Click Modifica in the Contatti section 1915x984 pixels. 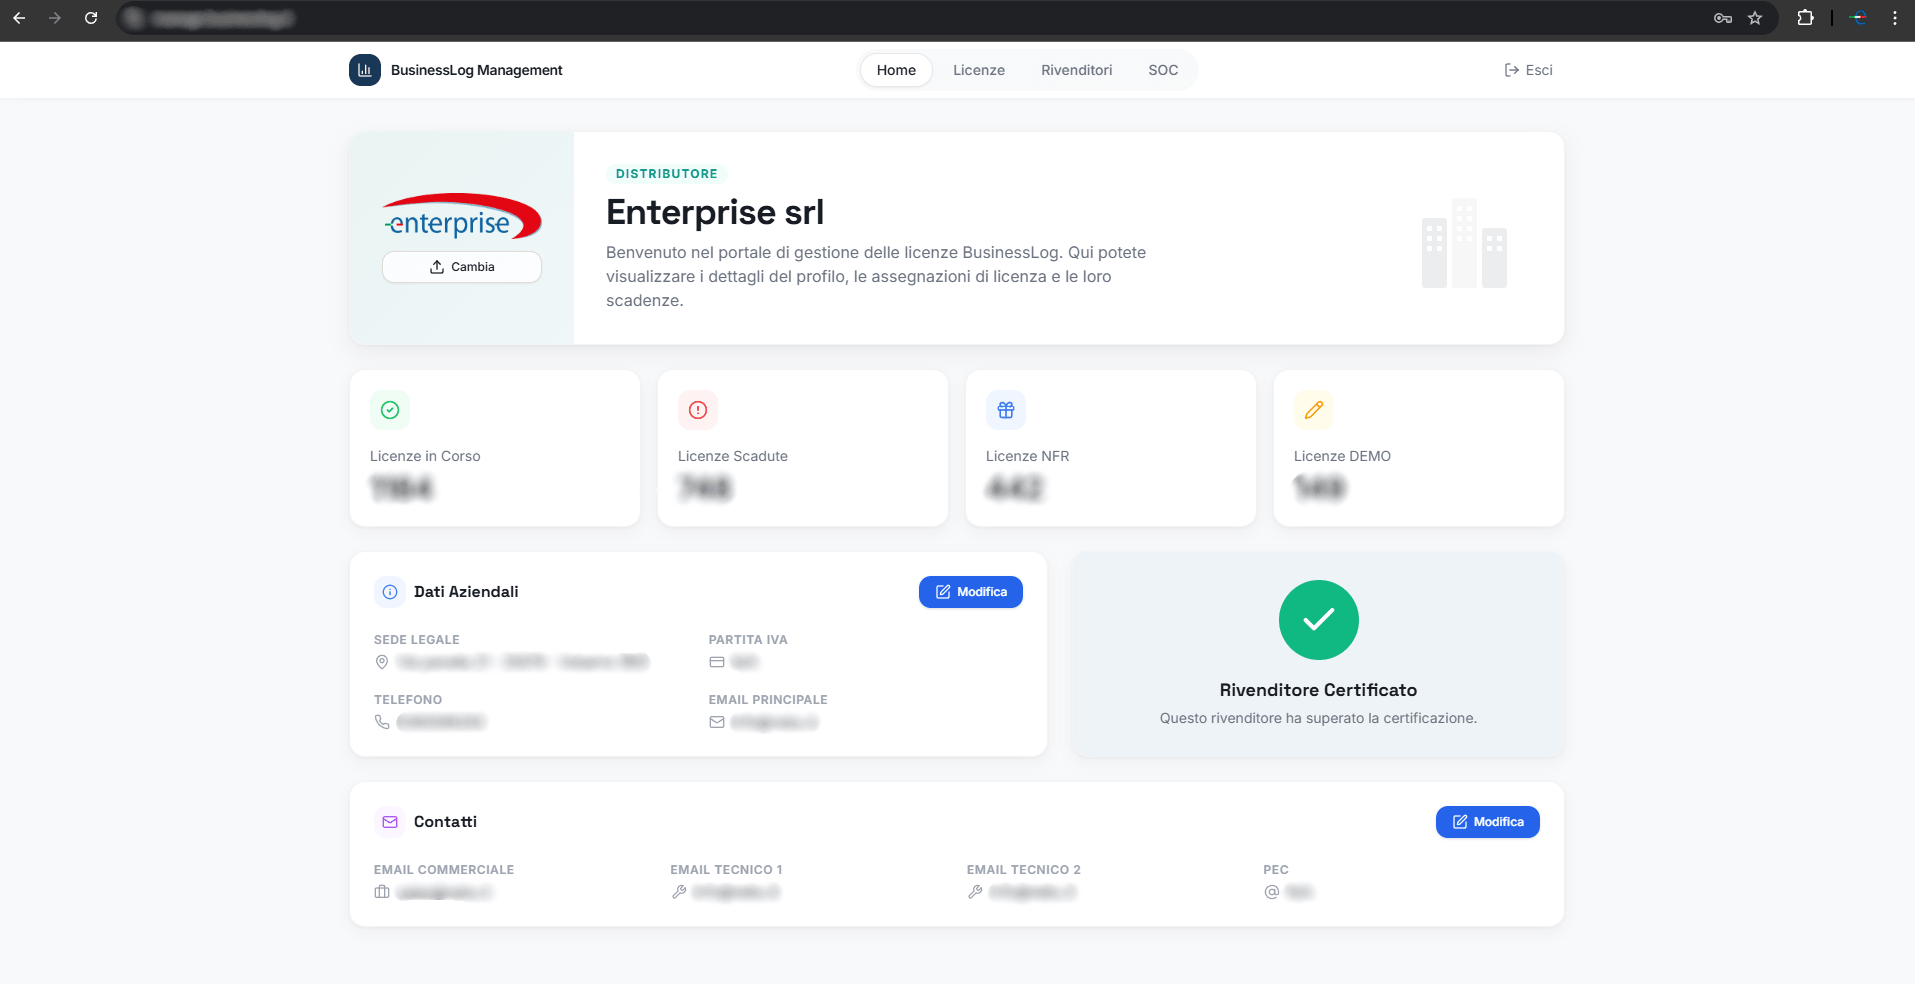coord(1487,822)
